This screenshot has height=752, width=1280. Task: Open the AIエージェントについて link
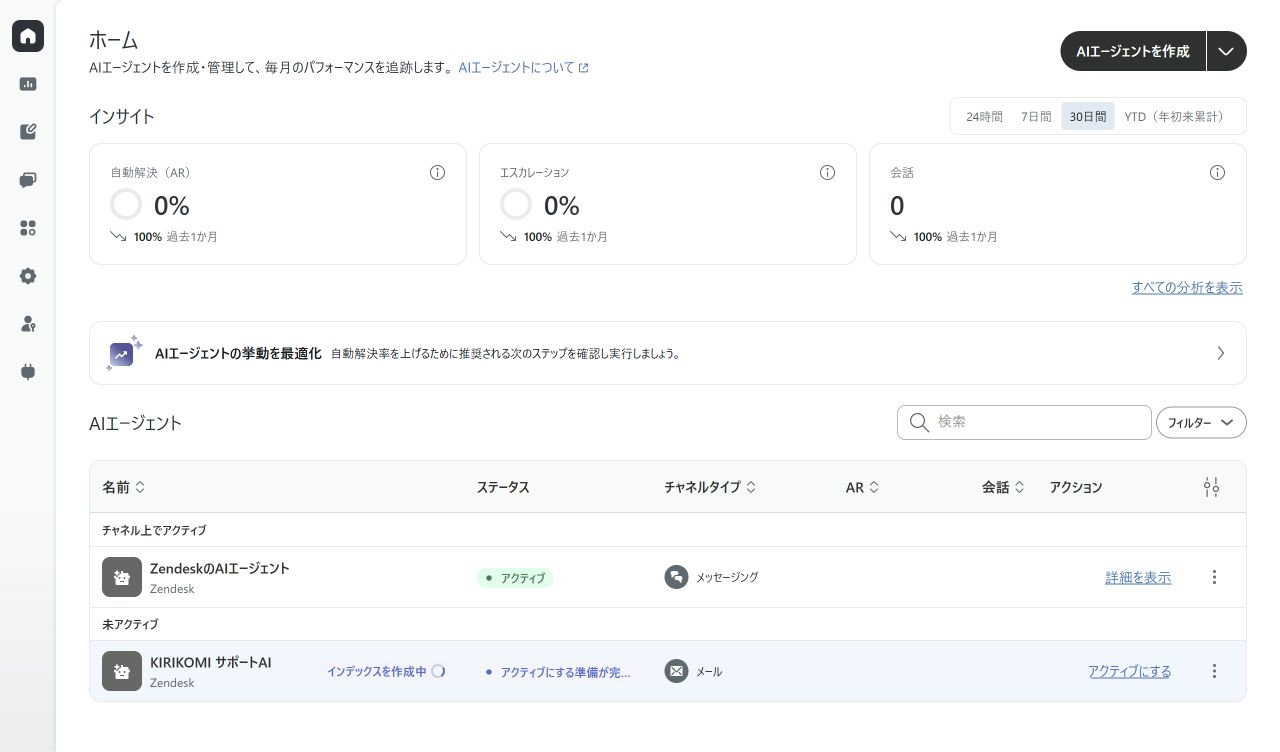click(x=523, y=68)
